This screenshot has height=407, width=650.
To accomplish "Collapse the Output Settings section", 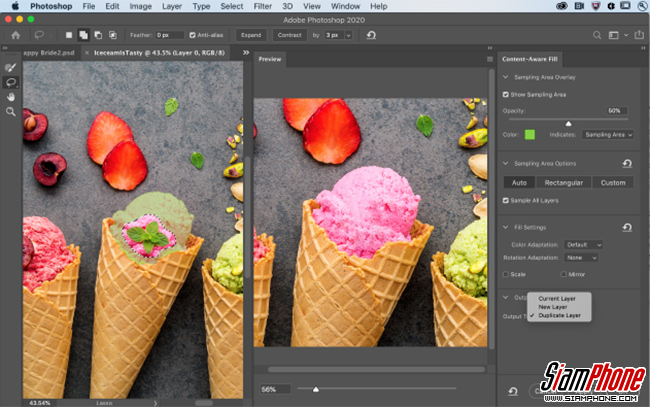I will (505, 297).
